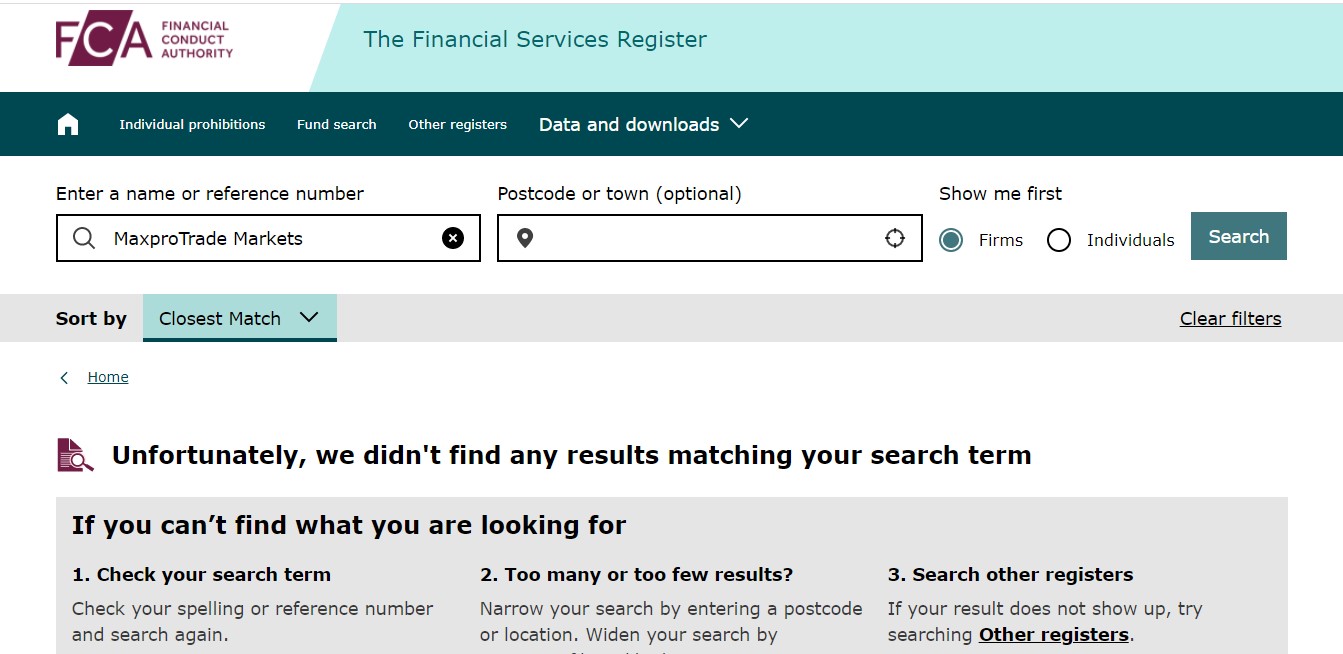Viewport: 1343px width, 654px height.
Task: Open Individual prohibitions page
Action: (x=192, y=125)
